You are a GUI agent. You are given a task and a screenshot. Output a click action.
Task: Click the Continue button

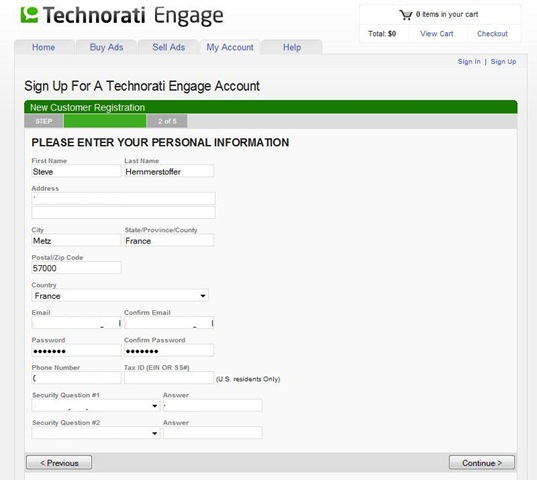(x=482, y=463)
